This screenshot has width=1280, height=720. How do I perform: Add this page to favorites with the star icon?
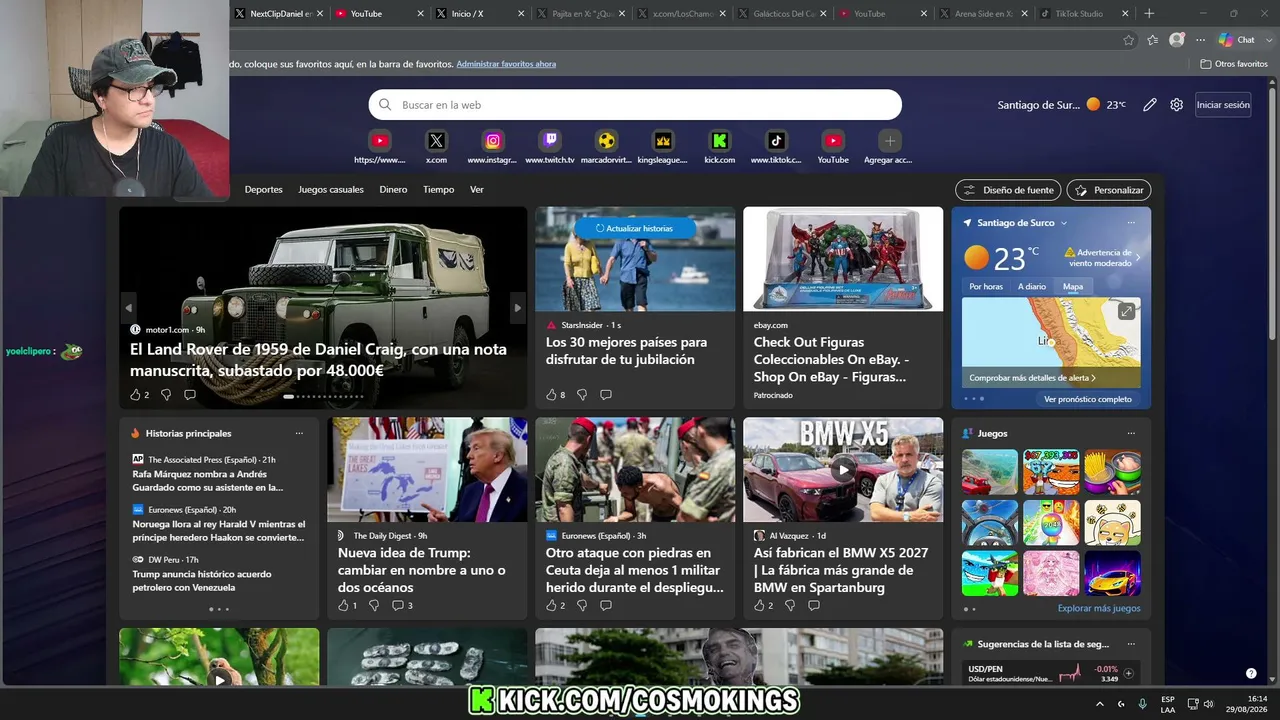point(1129,40)
